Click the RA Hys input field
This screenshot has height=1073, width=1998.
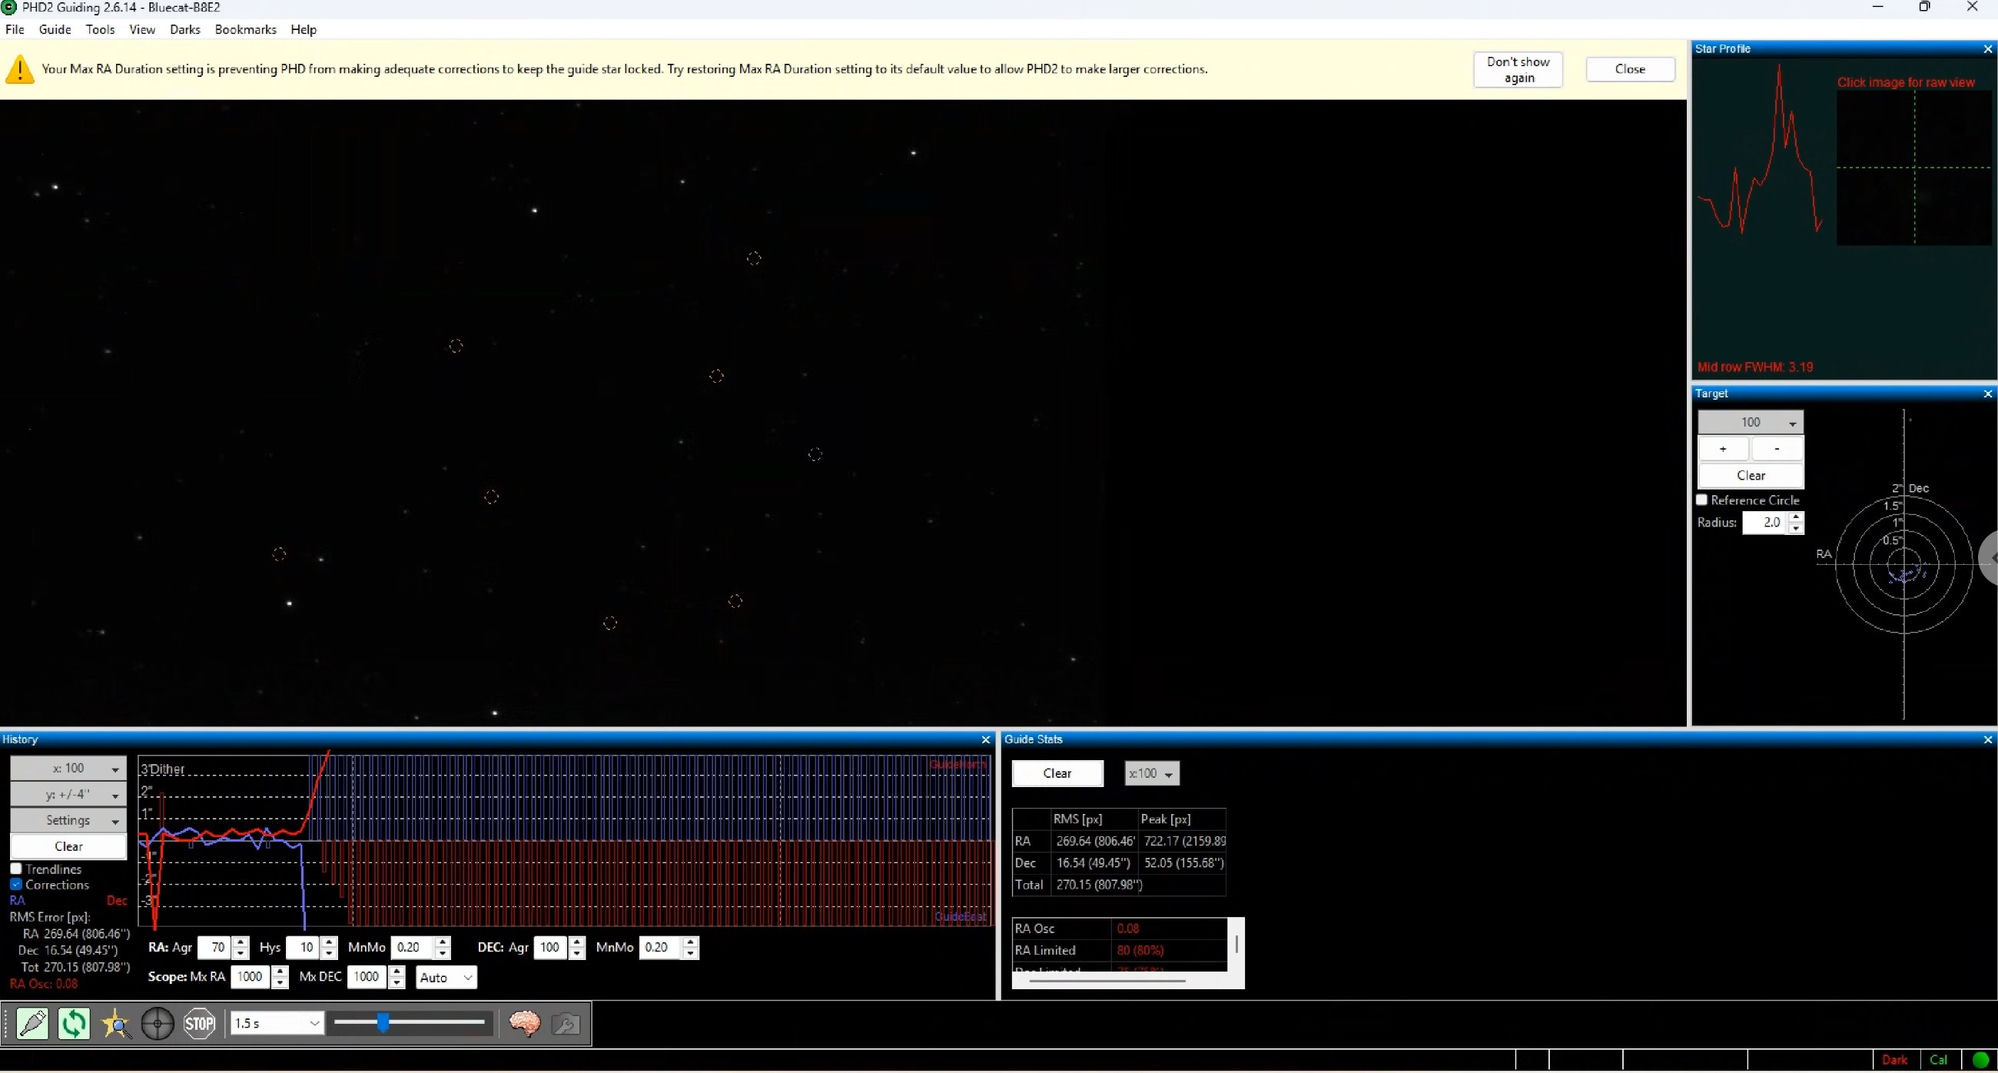(x=302, y=947)
